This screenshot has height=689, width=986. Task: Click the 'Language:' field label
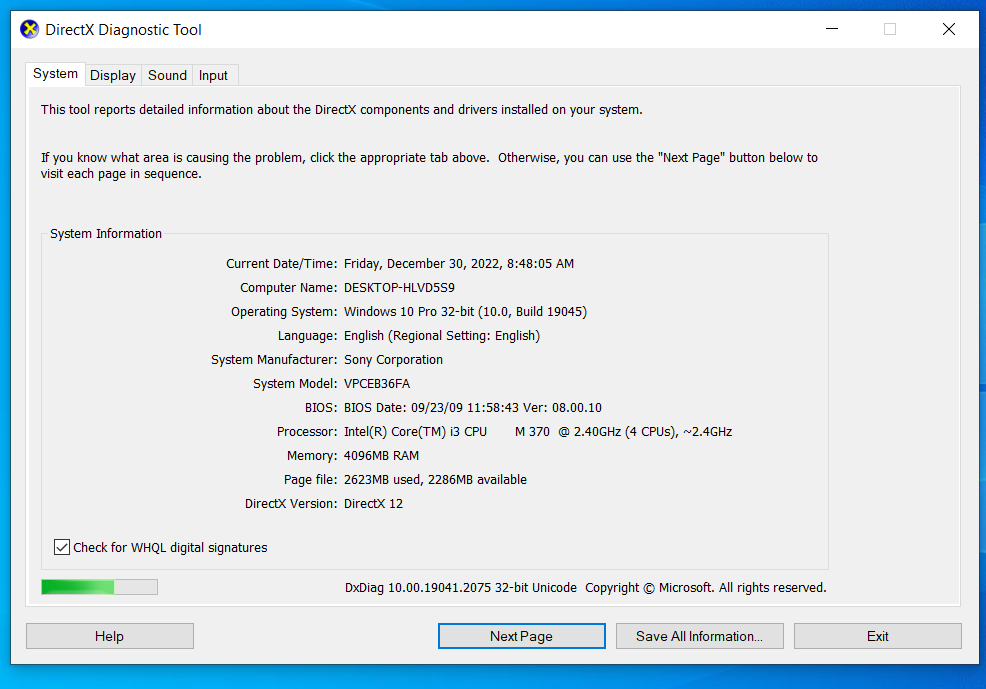tap(308, 336)
